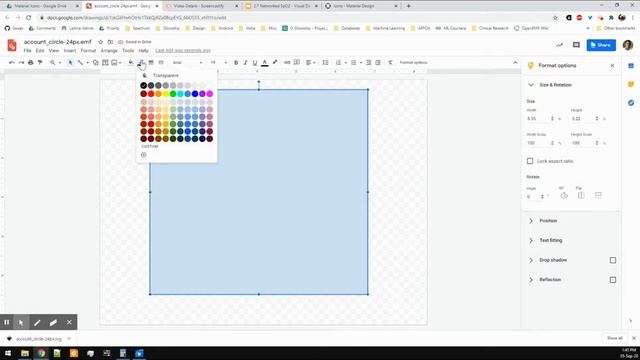Enable the Reflection checkbox
The width and height of the screenshot is (640, 360).
(613, 280)
